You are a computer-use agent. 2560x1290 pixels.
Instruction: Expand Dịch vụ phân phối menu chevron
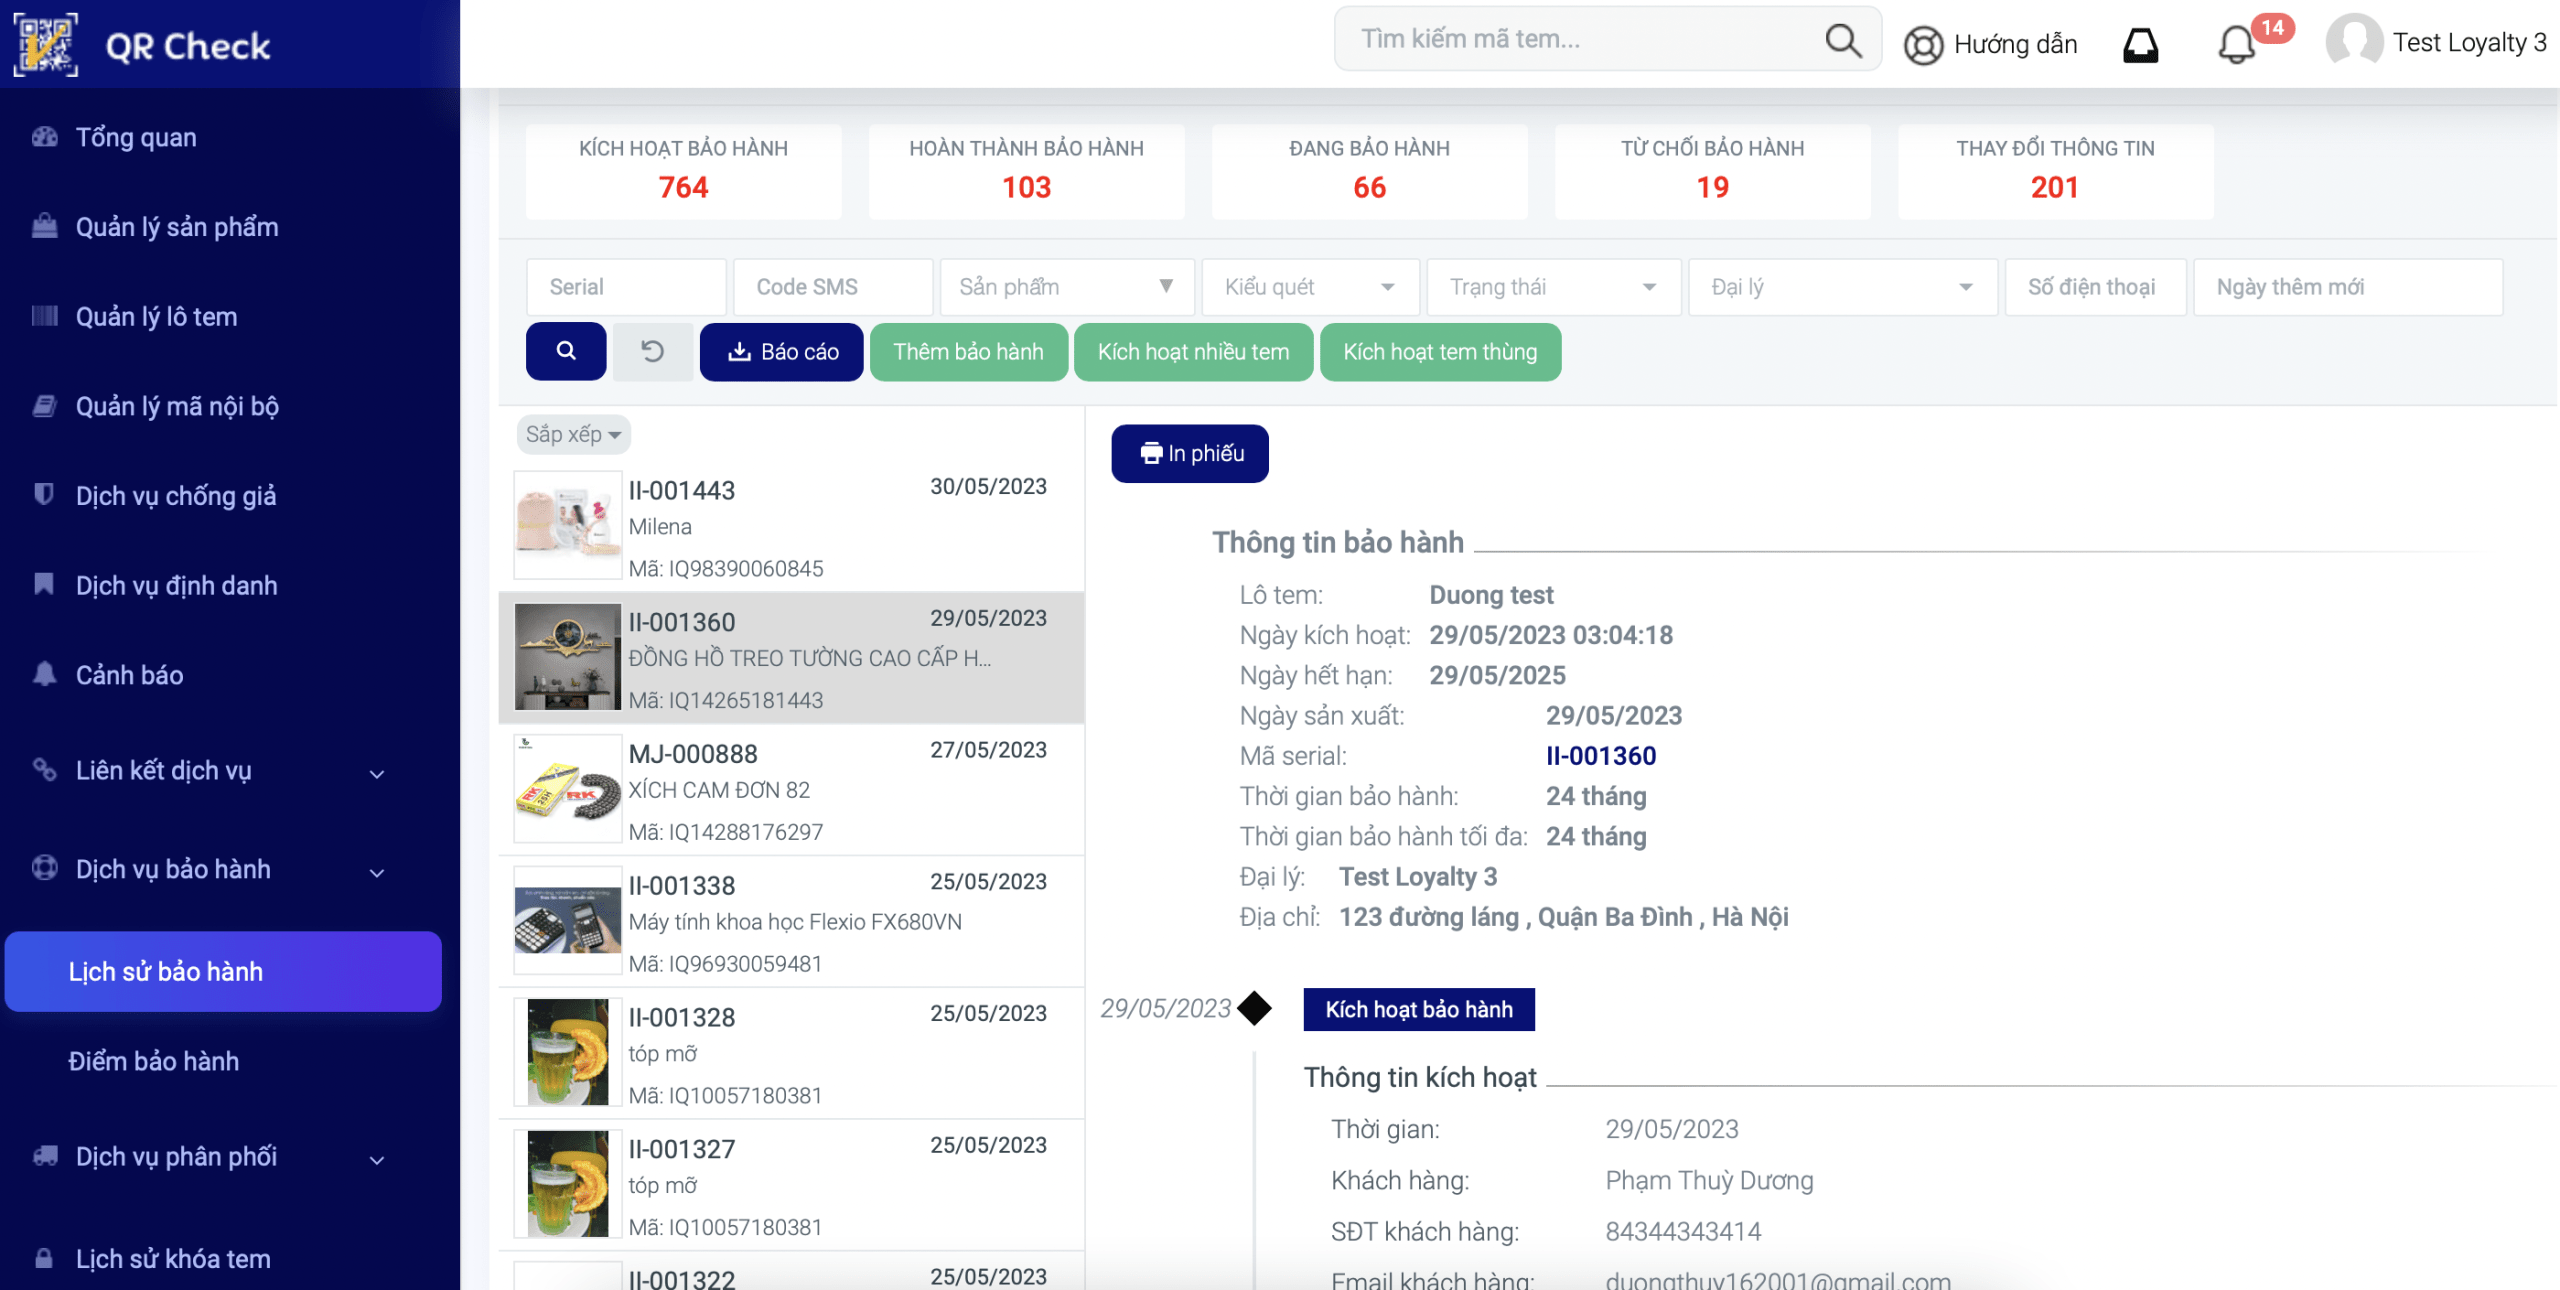tap(377, 1160)
